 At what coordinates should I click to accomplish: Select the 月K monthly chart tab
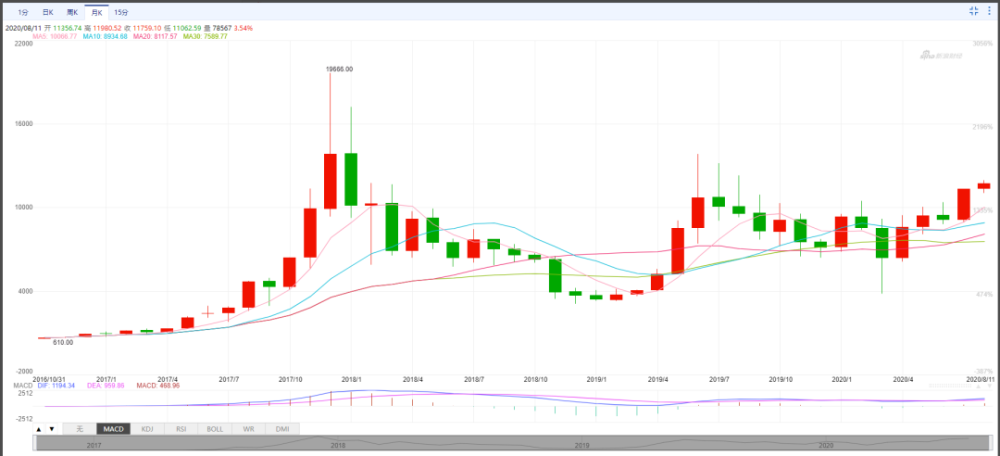pyautogui.click(x=97, y=11)
